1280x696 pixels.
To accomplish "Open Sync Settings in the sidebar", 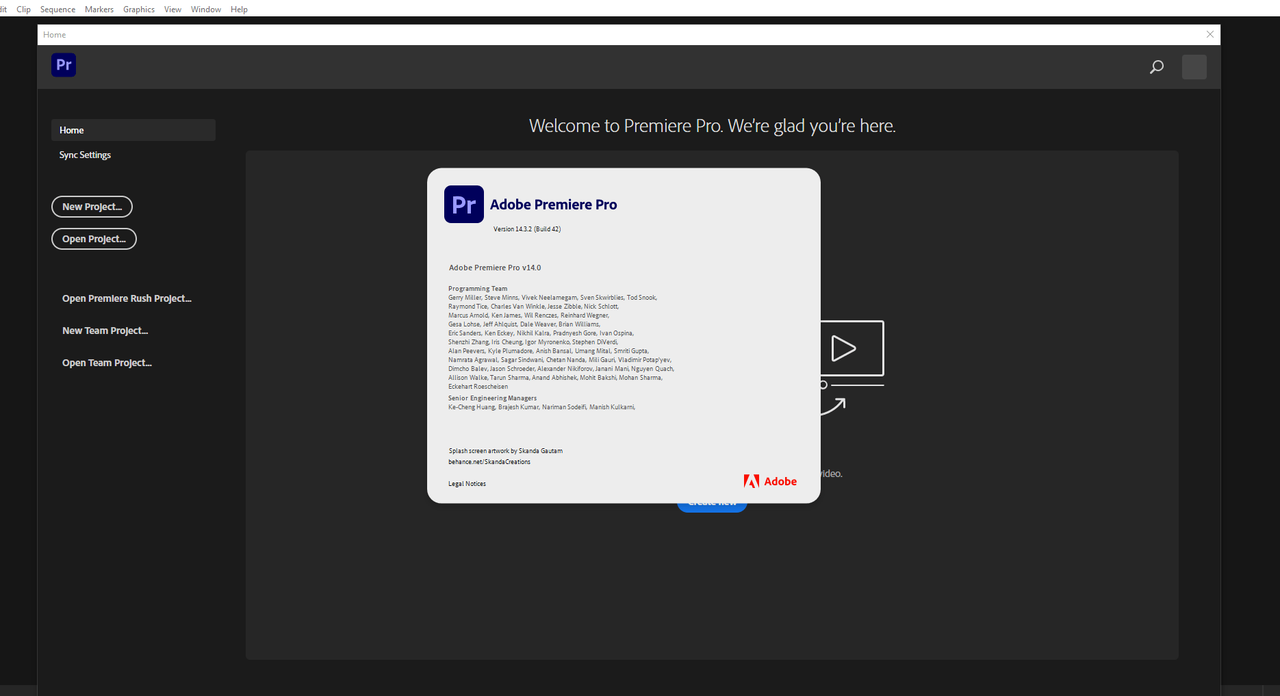I will pos(85,155).
